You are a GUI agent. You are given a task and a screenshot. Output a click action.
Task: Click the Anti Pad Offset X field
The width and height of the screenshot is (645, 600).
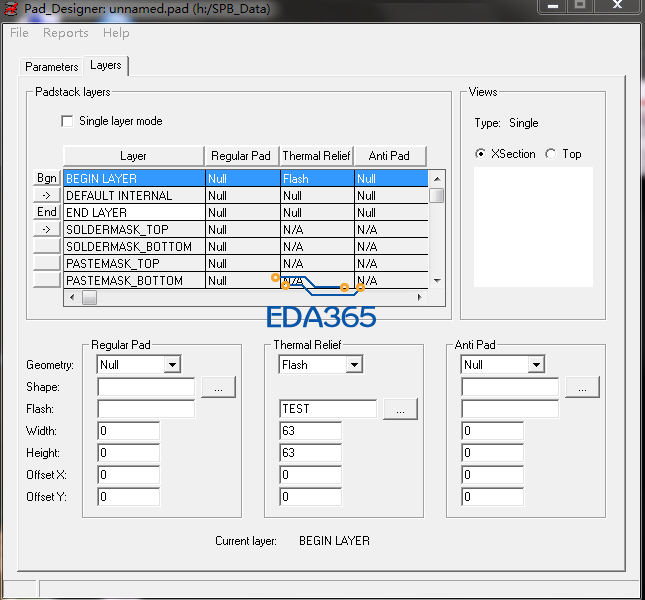pos(493,475)
